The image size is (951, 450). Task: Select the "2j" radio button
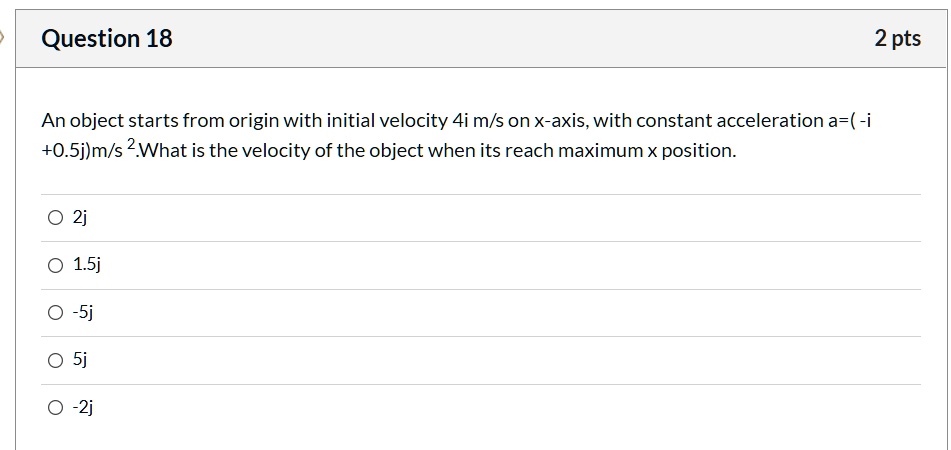click(x=55, y=218)
